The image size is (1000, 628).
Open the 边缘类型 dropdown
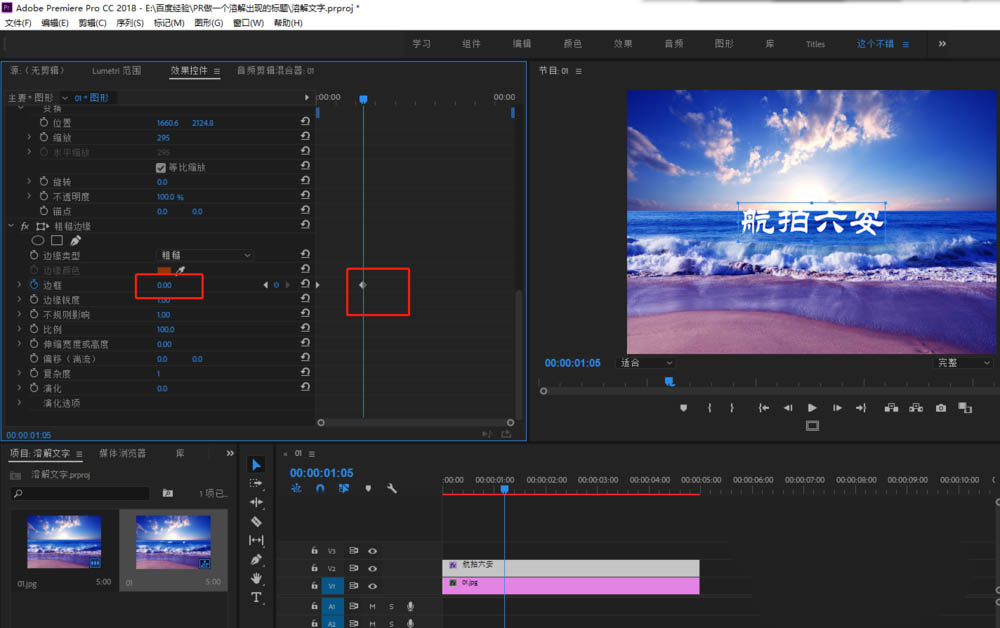205,256
